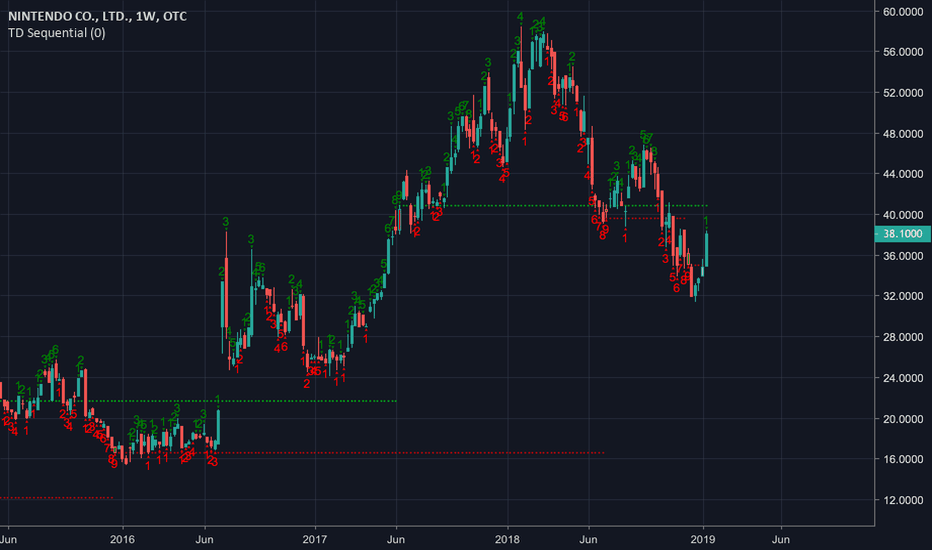The height and width of the screenshot is (550, 932).
Task: Click the 36.0000 price axis label
Action: pyautogui.click(x=903, y=256)
